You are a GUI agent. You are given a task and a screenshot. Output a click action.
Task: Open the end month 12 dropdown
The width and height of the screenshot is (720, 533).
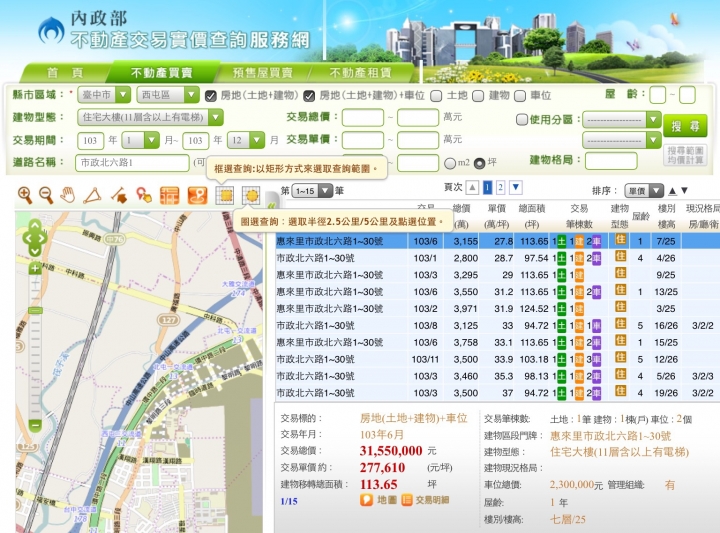tap(246, 140)
